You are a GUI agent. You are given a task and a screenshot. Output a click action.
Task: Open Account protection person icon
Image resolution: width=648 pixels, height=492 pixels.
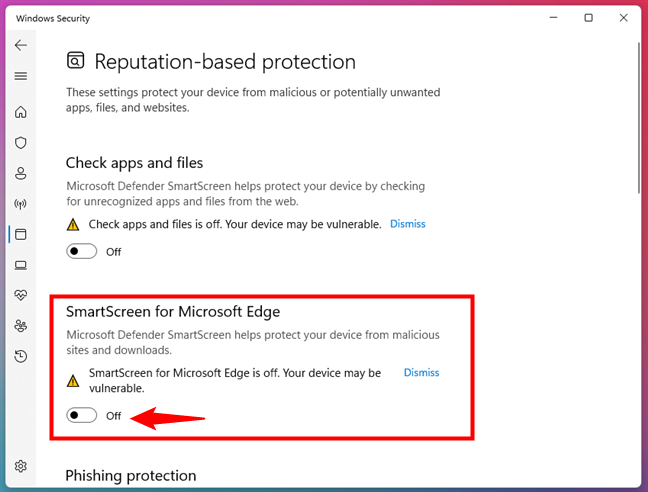point(20,173)
